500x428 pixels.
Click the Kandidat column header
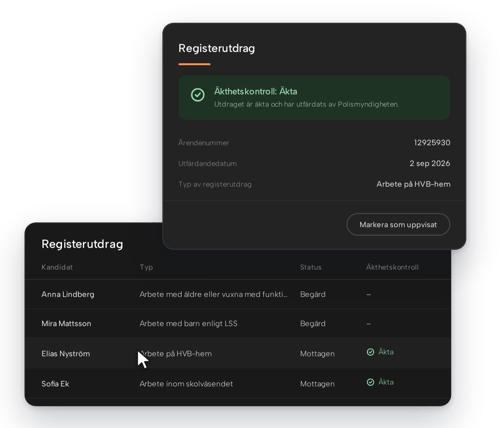click(57, 267)
